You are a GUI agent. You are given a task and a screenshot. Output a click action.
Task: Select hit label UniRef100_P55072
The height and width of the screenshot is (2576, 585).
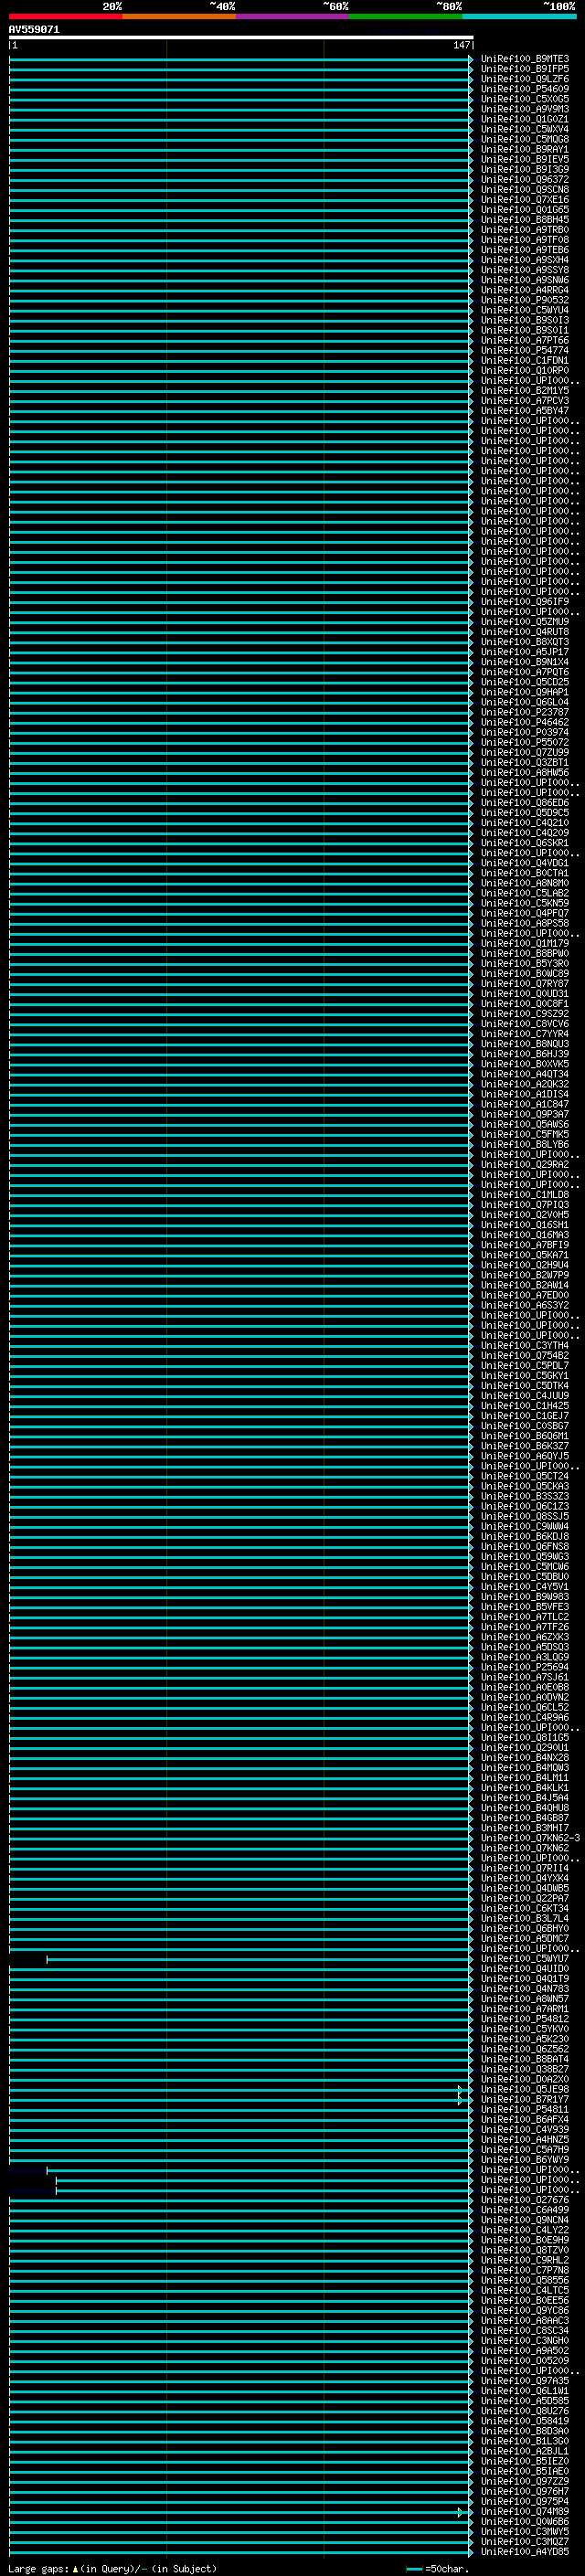point(525,742)
